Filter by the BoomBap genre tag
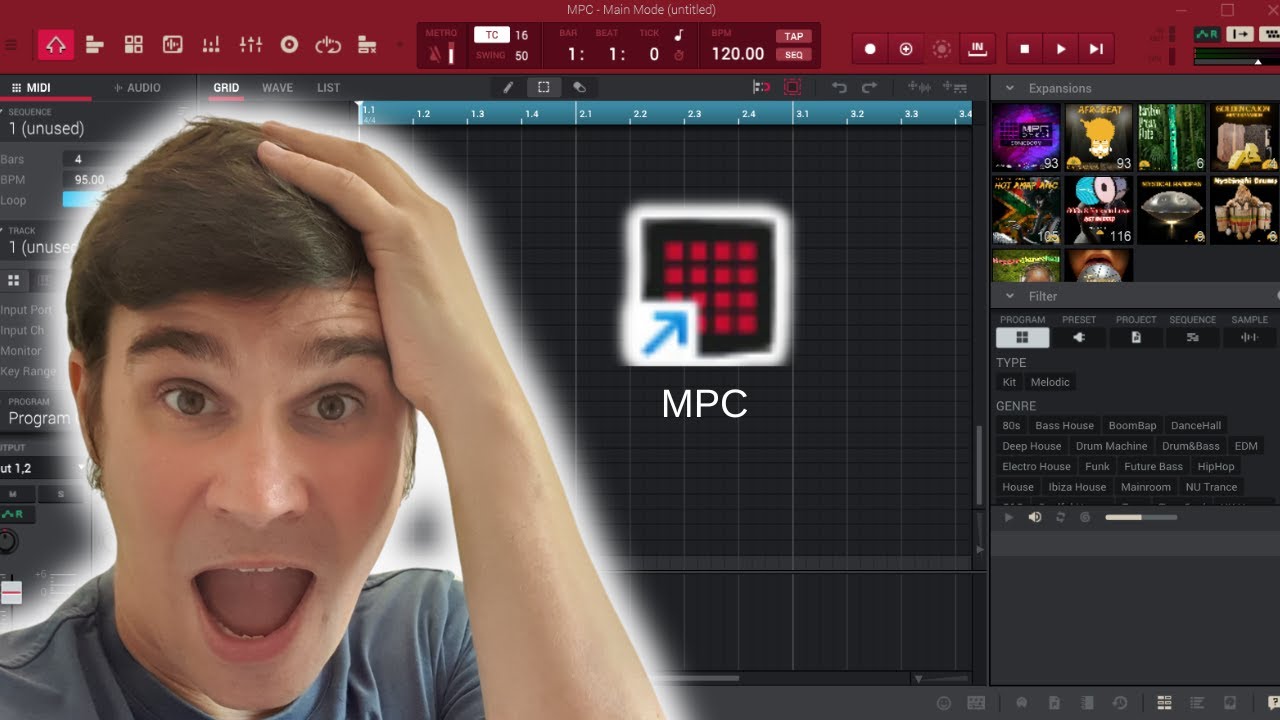Image resolution: width=1280 pixels, height=720 pixels. click(1132, 425)
